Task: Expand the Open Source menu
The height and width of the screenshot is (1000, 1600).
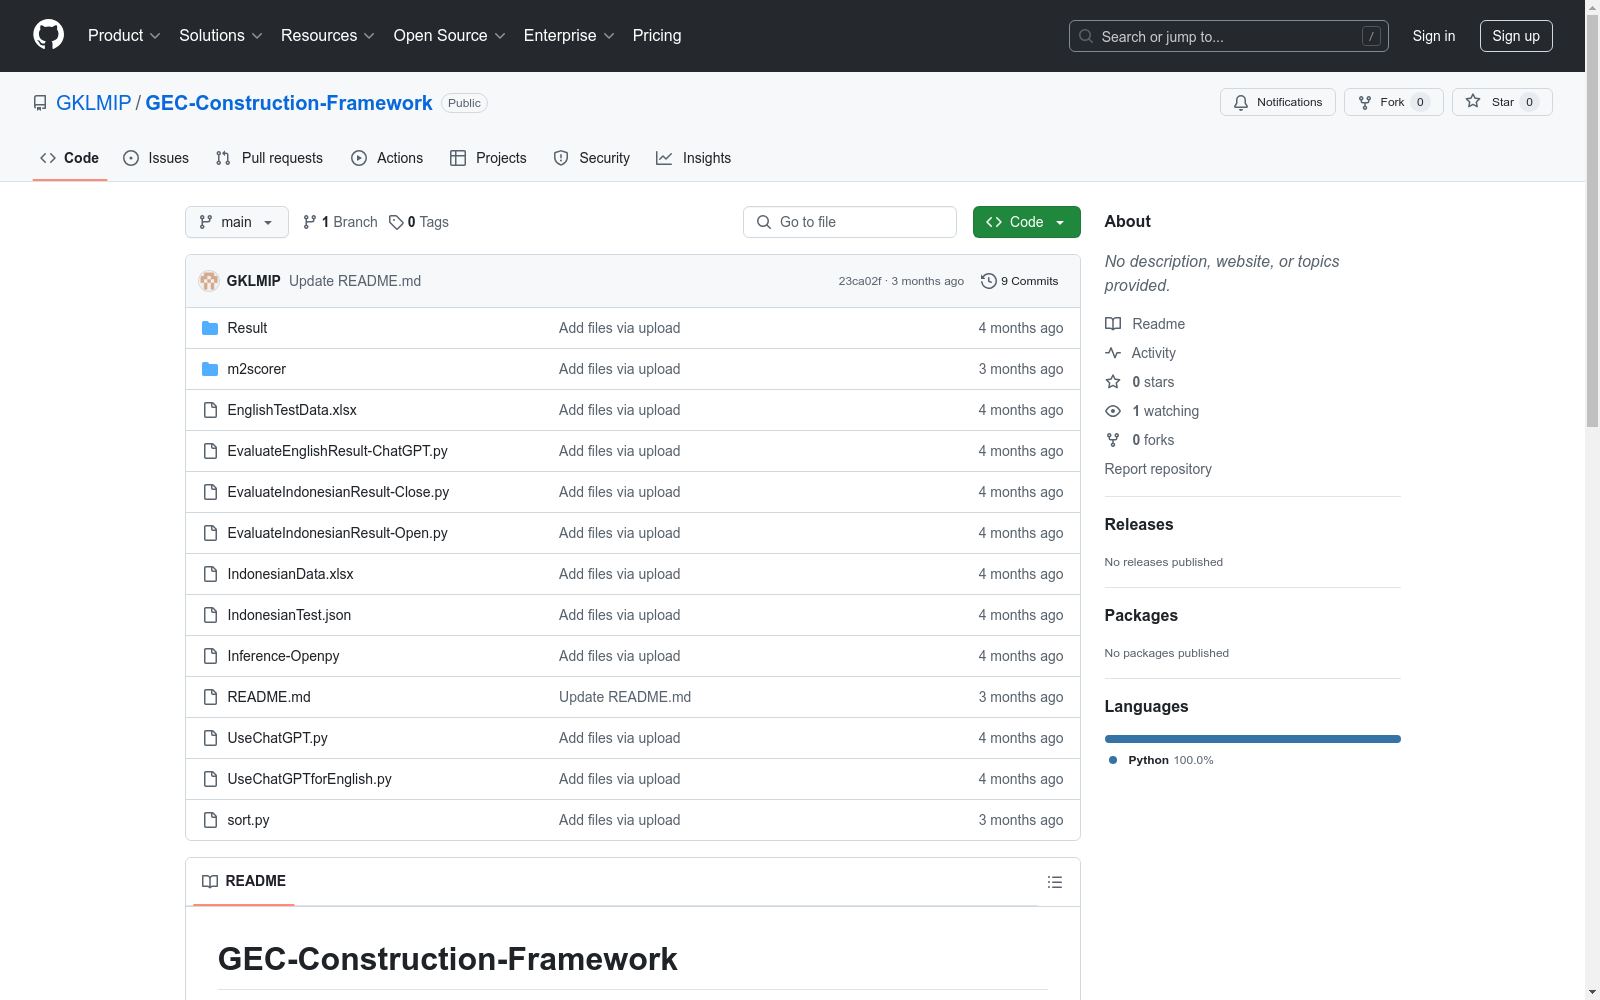Action: tap(450, 35)
